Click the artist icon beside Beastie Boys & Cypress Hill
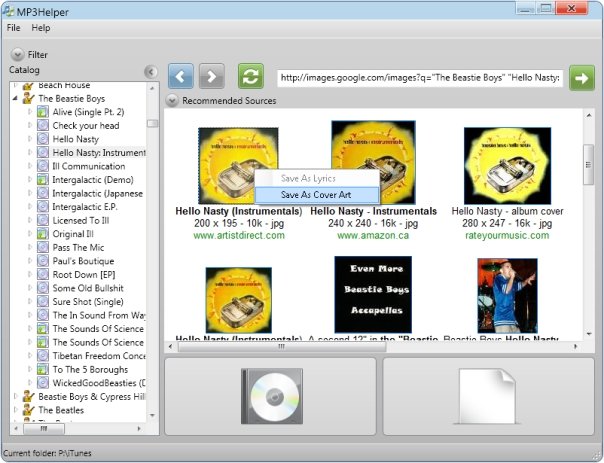 point(29,396)
